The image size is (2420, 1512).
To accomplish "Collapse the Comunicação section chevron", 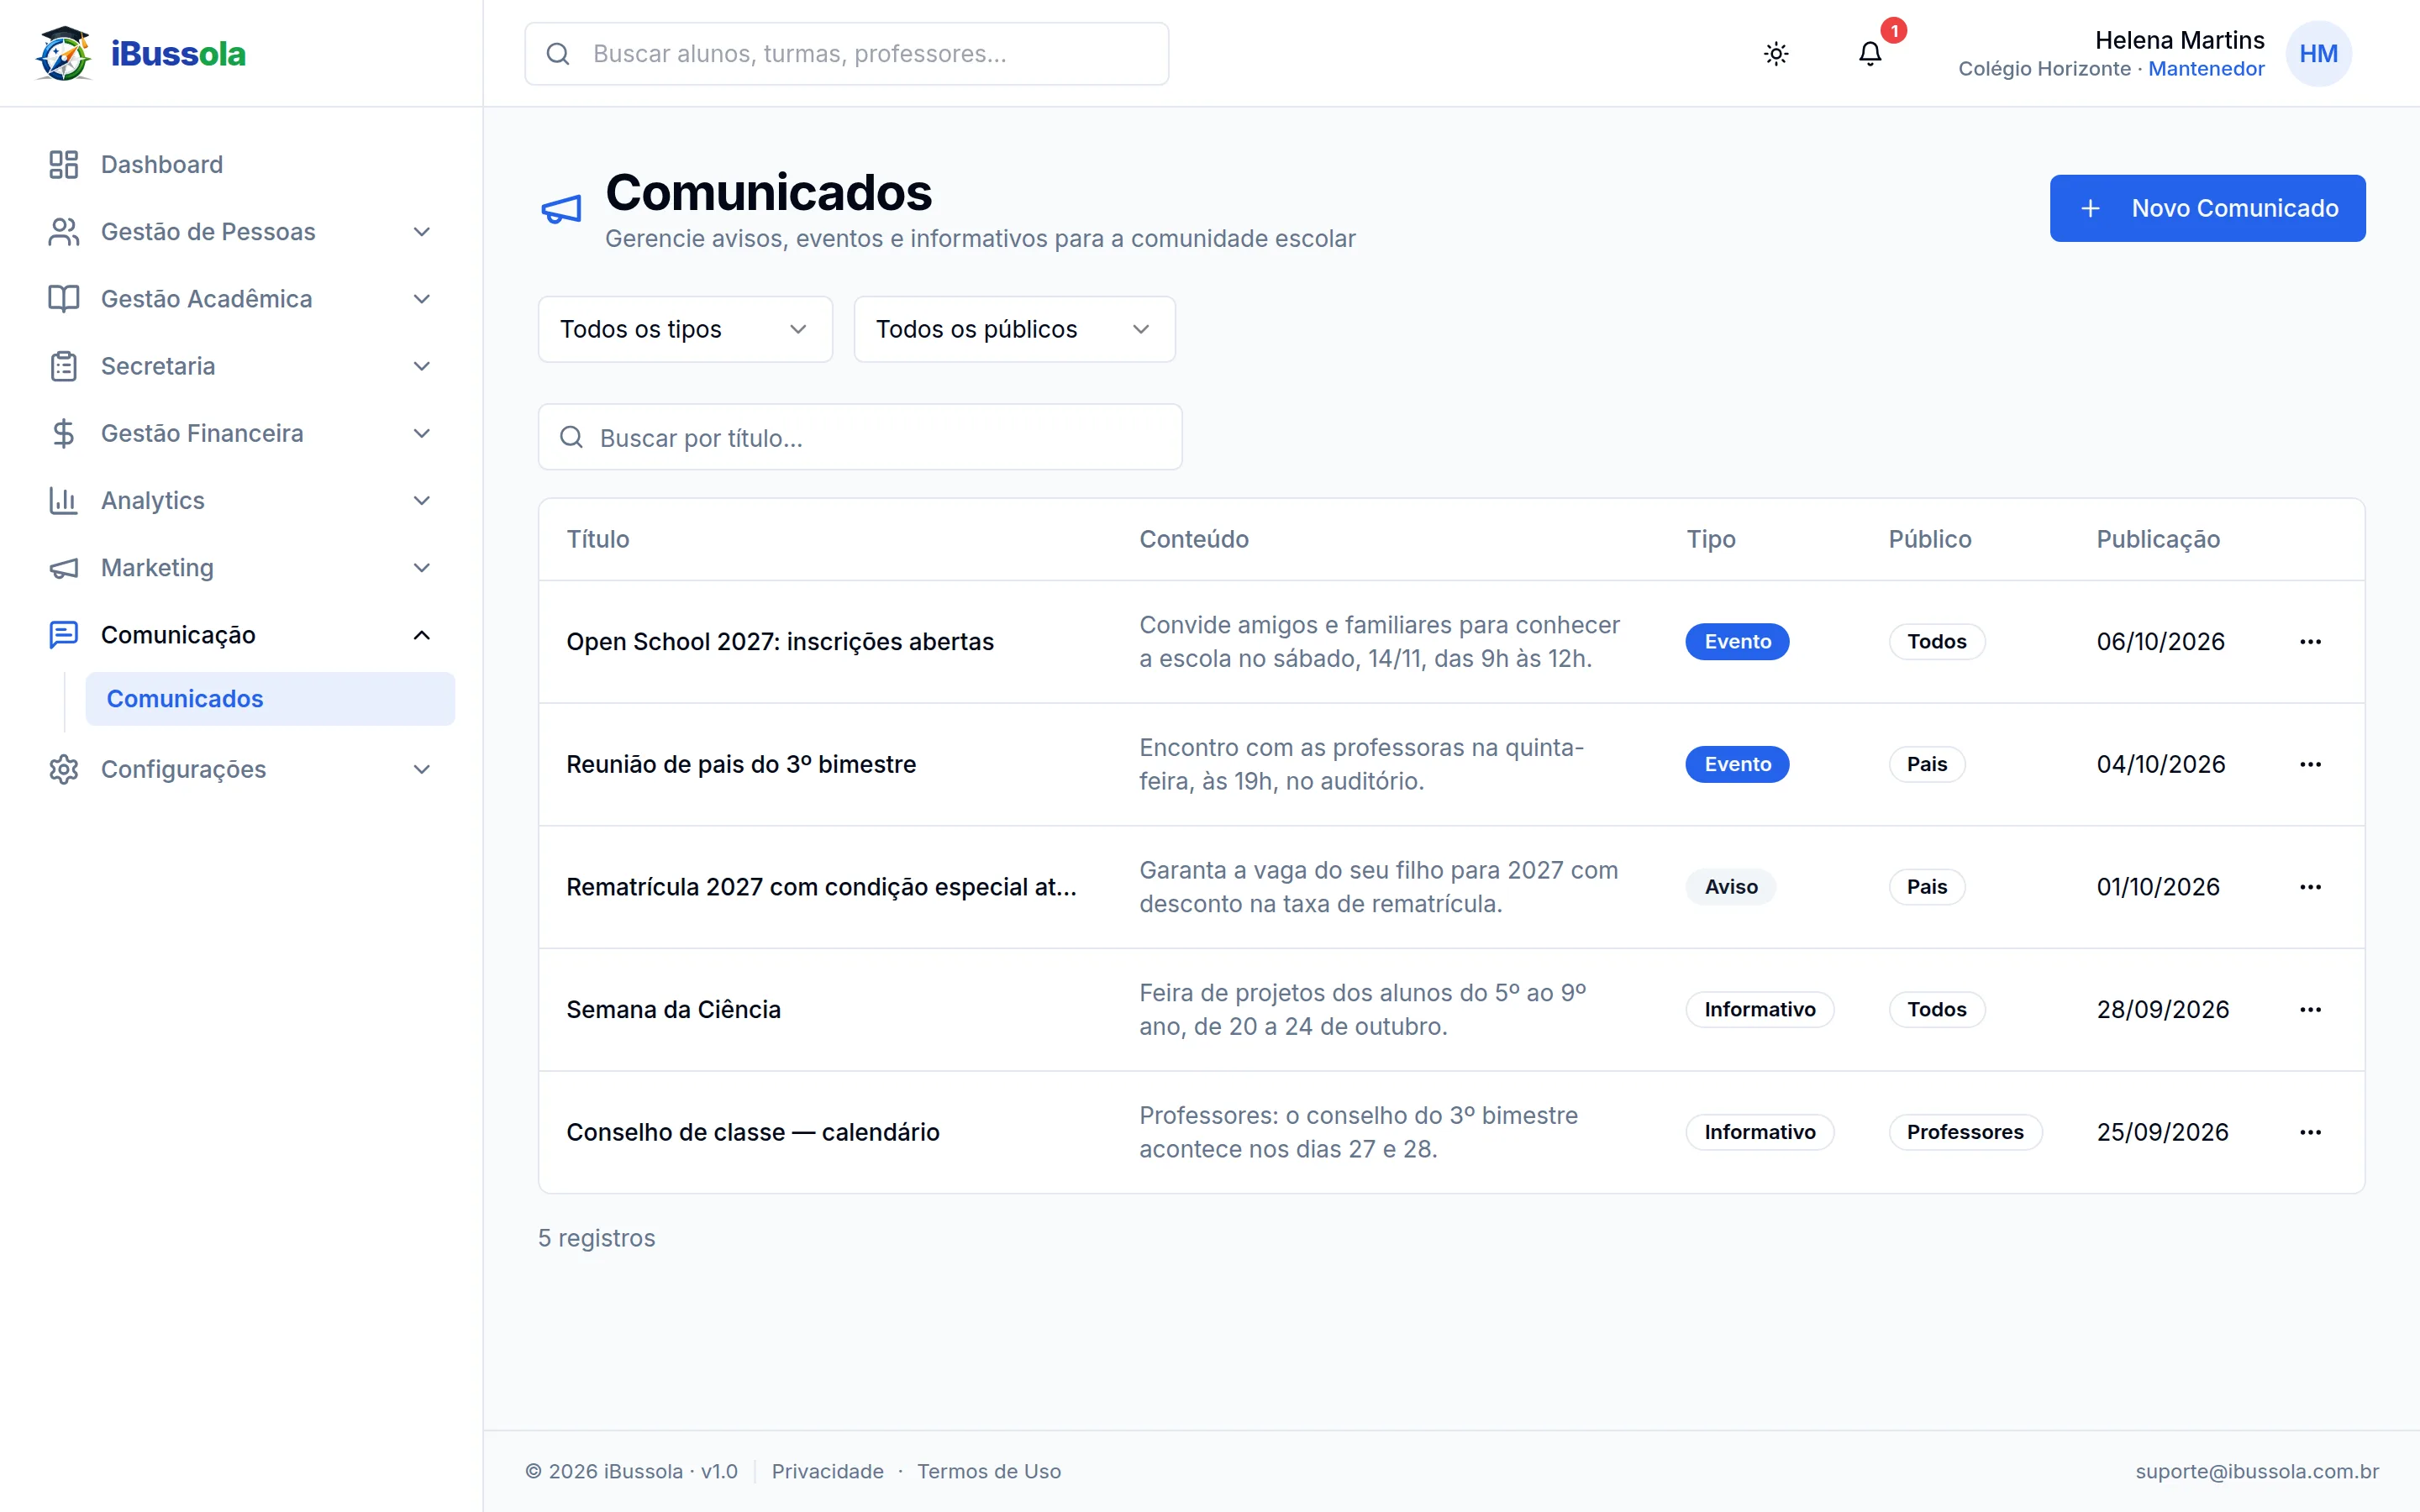I will [422, 635].
